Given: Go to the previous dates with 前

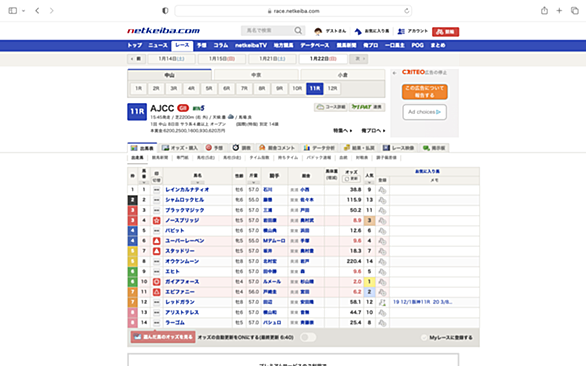Looking at the screenshot, I should pos(136,59).
